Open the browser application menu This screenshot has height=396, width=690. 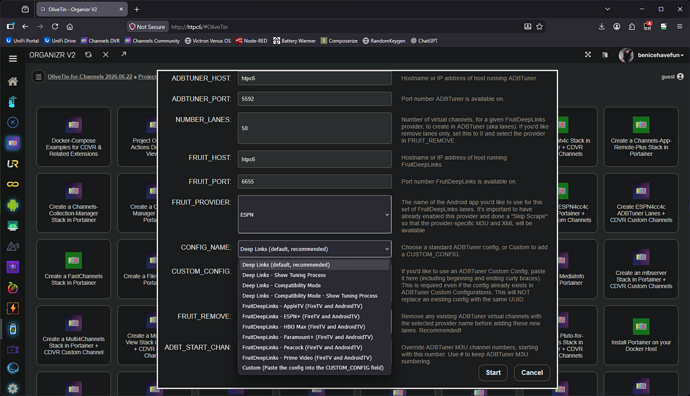coord(679,26)
